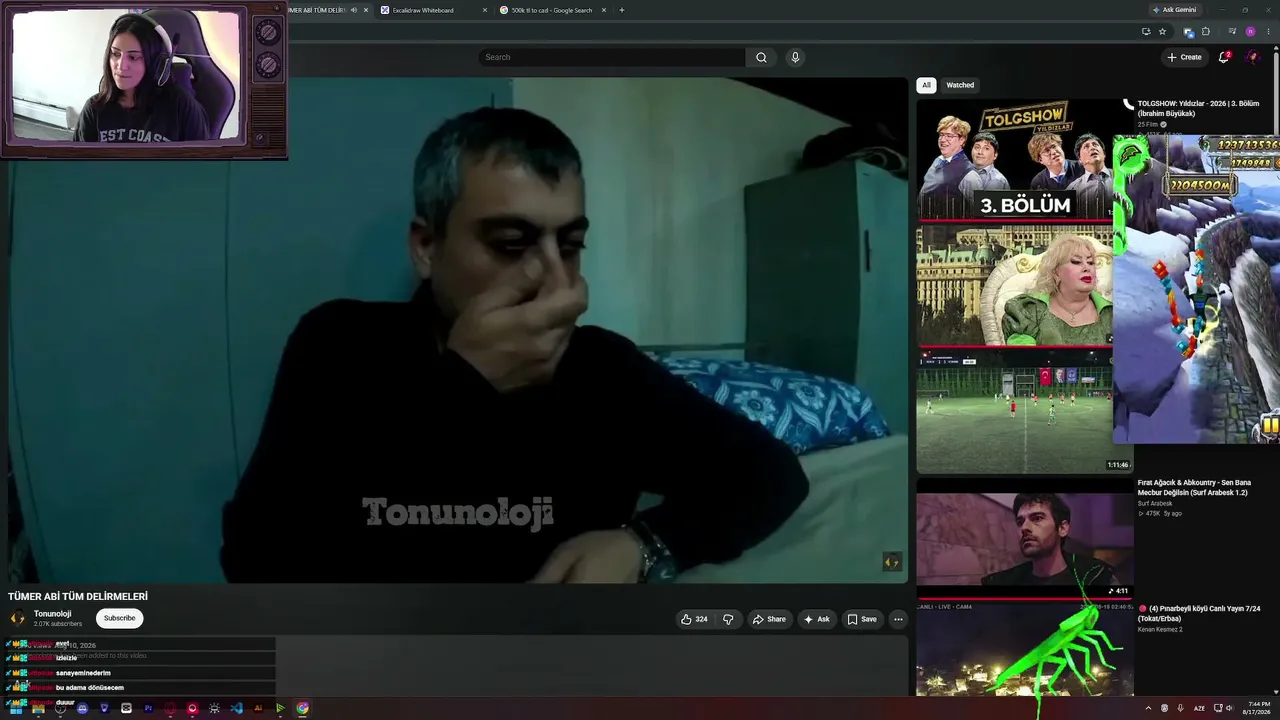Subscribe to the Tonunoloji channel
The width and height of the screenshot is (1280, 720).
click(120, 618)
